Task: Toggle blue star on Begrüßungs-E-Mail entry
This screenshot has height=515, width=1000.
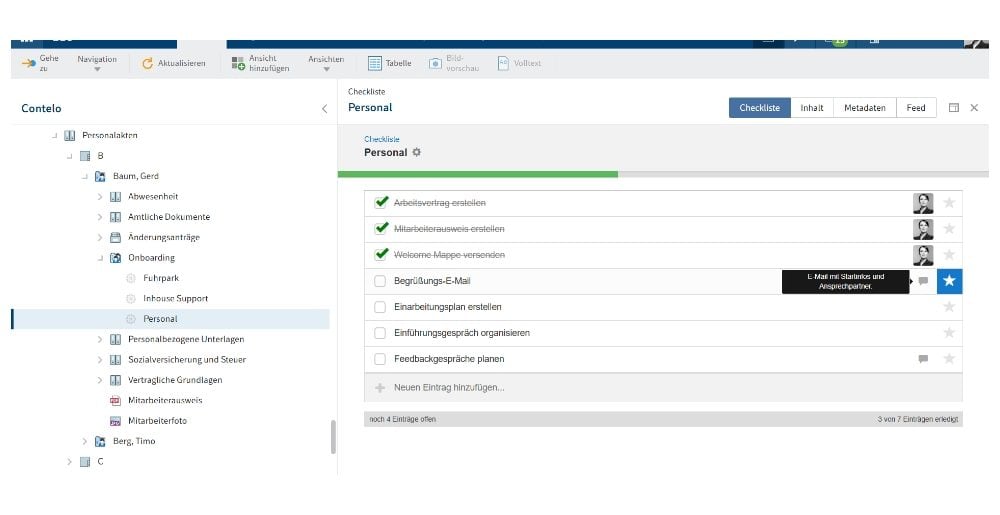Action: coord(949,281)
